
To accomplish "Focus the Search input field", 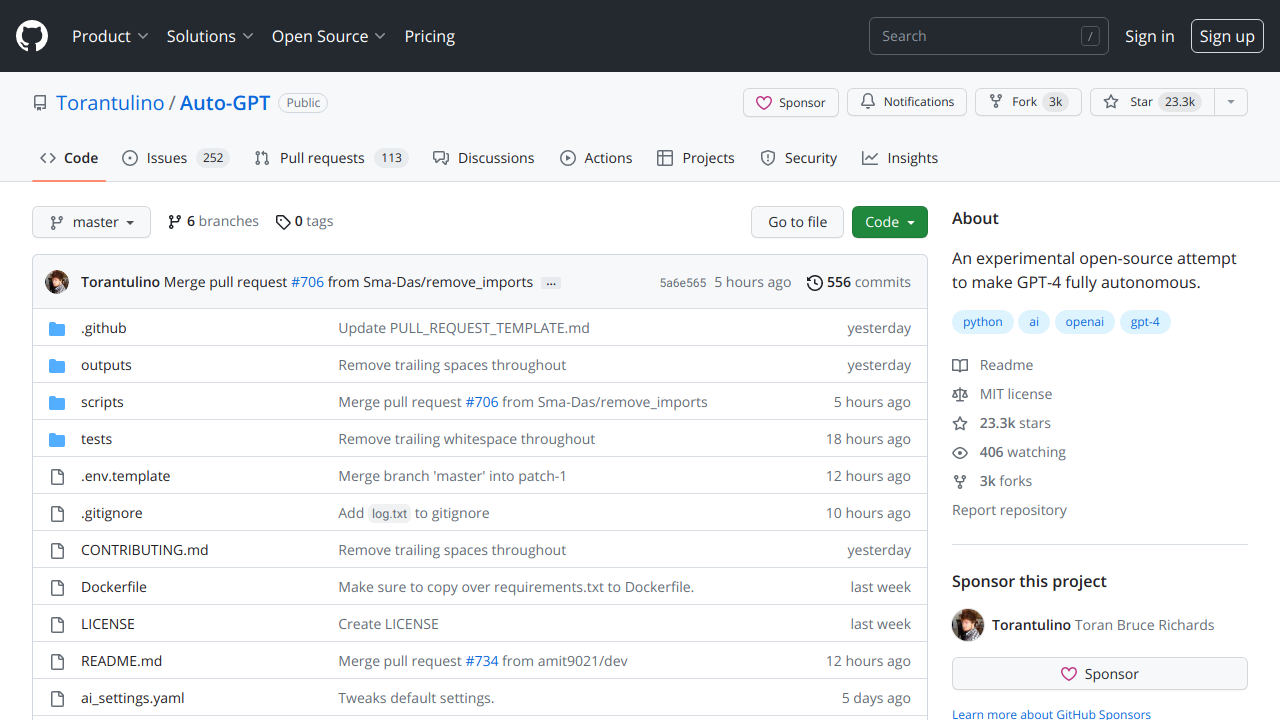I will (x=989, y=36).
